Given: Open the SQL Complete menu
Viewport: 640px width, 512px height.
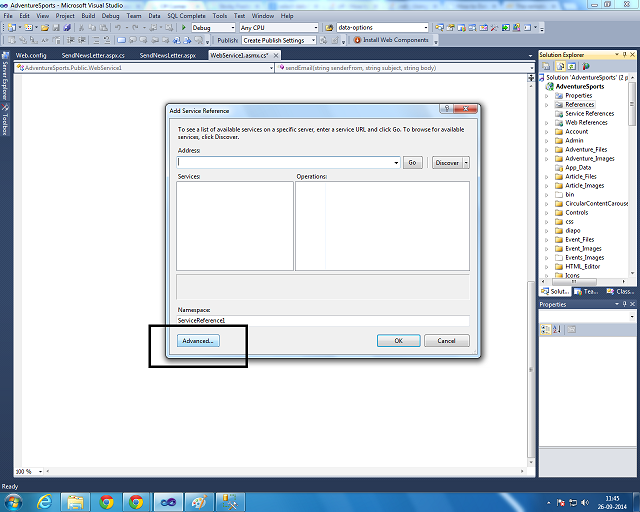Looking at the screenshot, I should tap(187, 16).
